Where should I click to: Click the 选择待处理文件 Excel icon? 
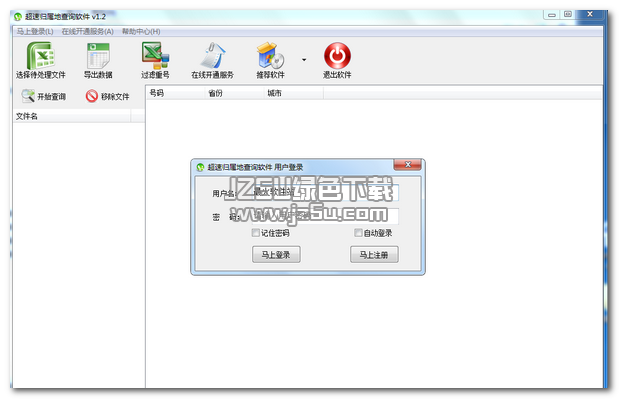40,56
